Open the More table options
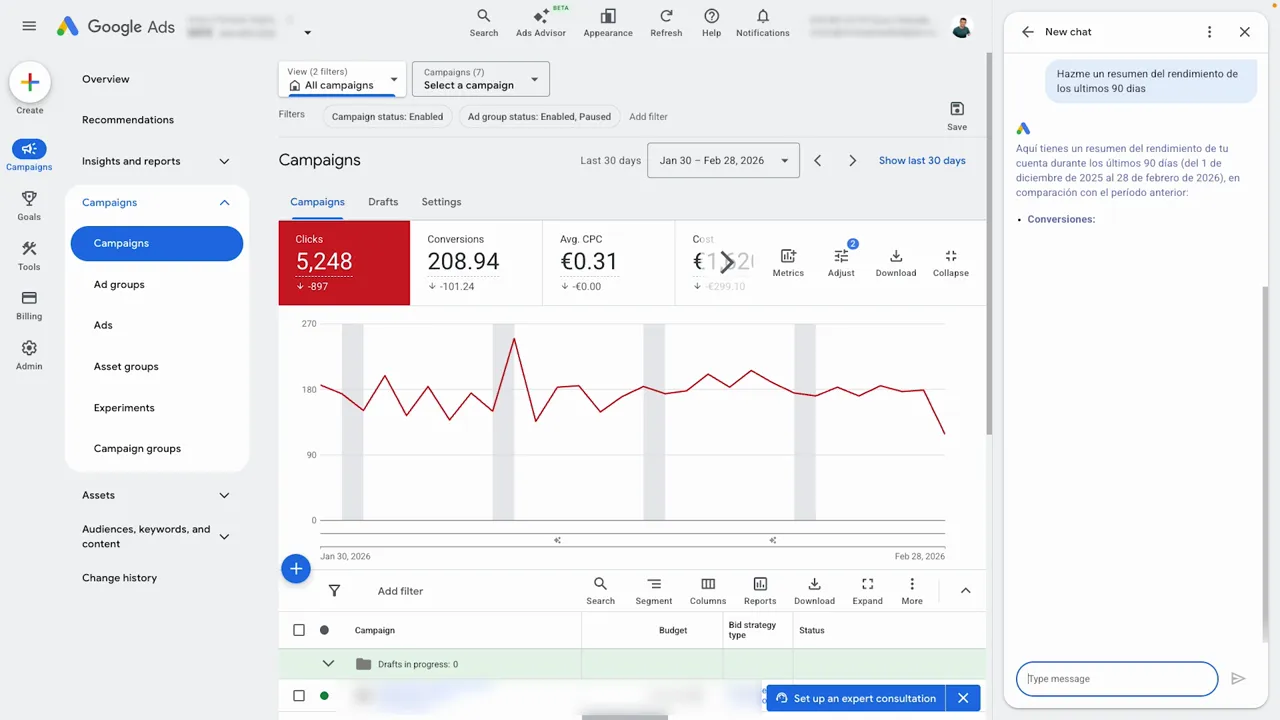This screenshot has width=1280, height=720. click(x=912, y=590)
